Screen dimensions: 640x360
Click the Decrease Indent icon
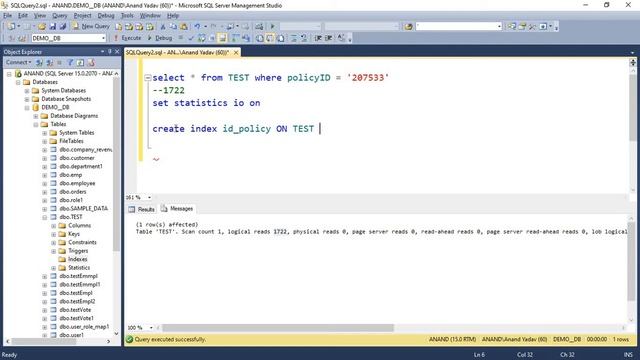(x=318, y=38)
